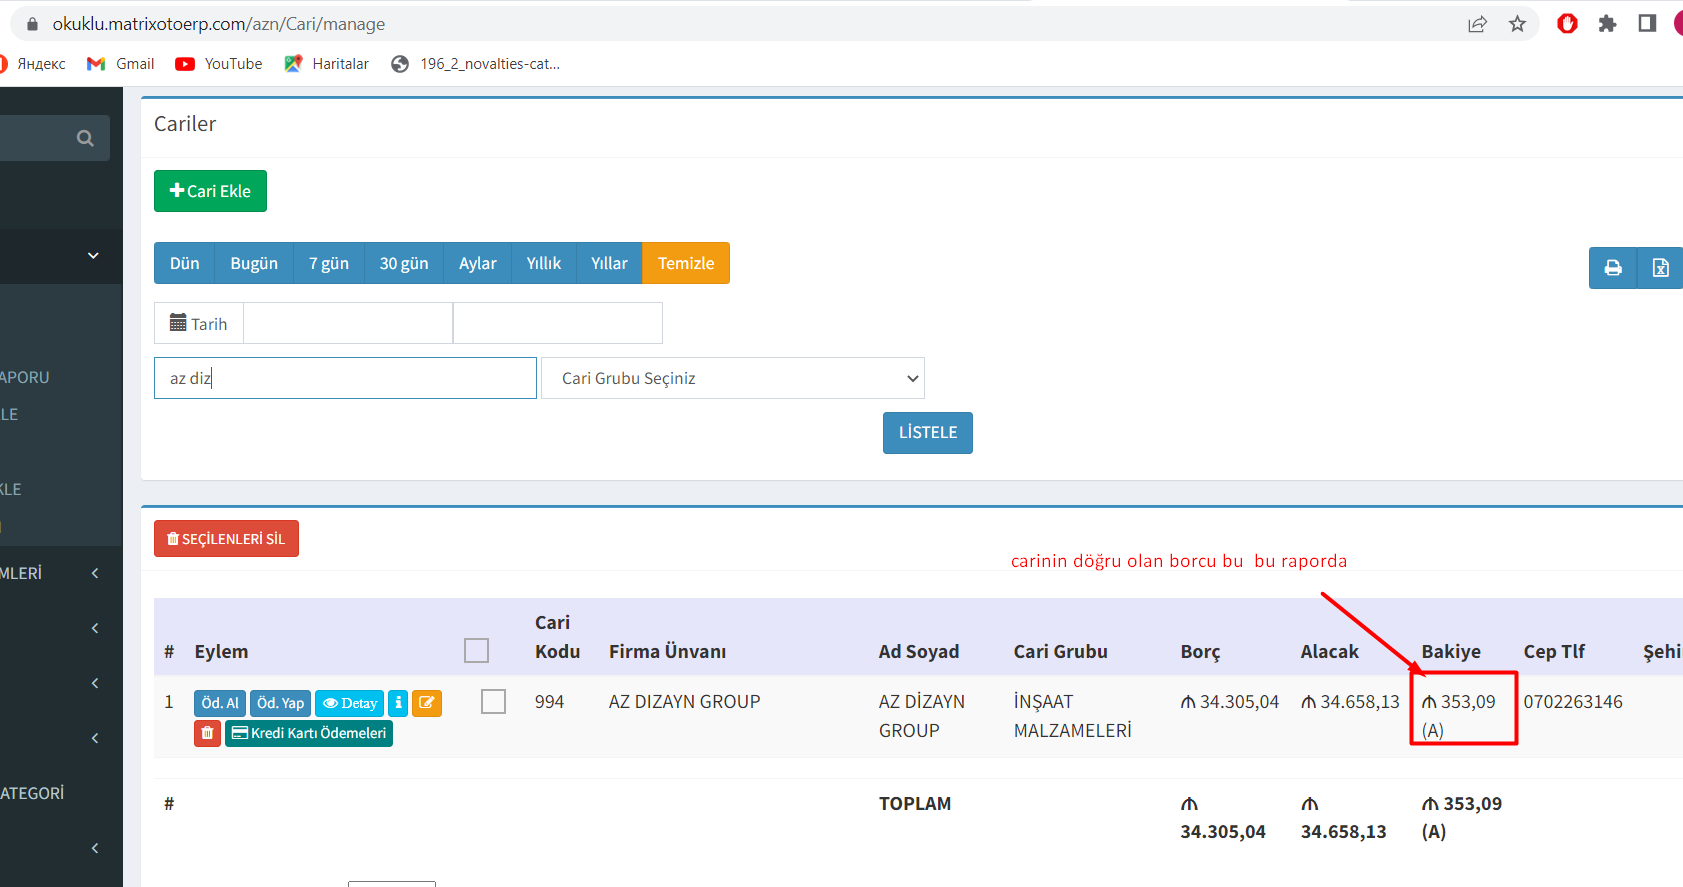
Task: Click the print icon button
Action: pos(1612,268)
